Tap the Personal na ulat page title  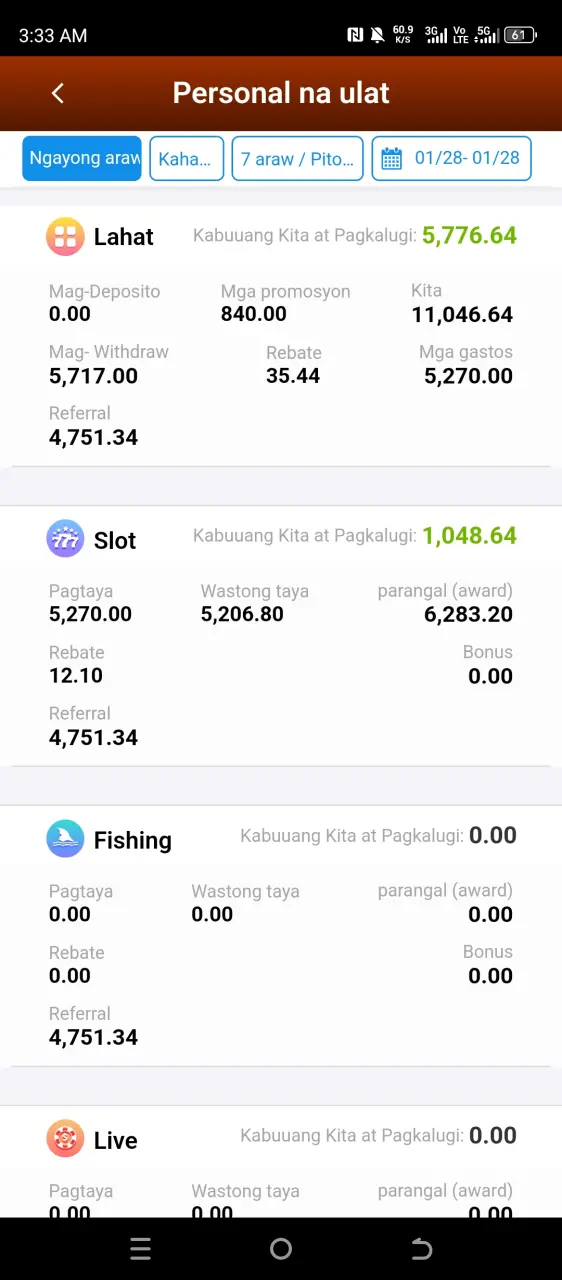(x=281, y=93)
